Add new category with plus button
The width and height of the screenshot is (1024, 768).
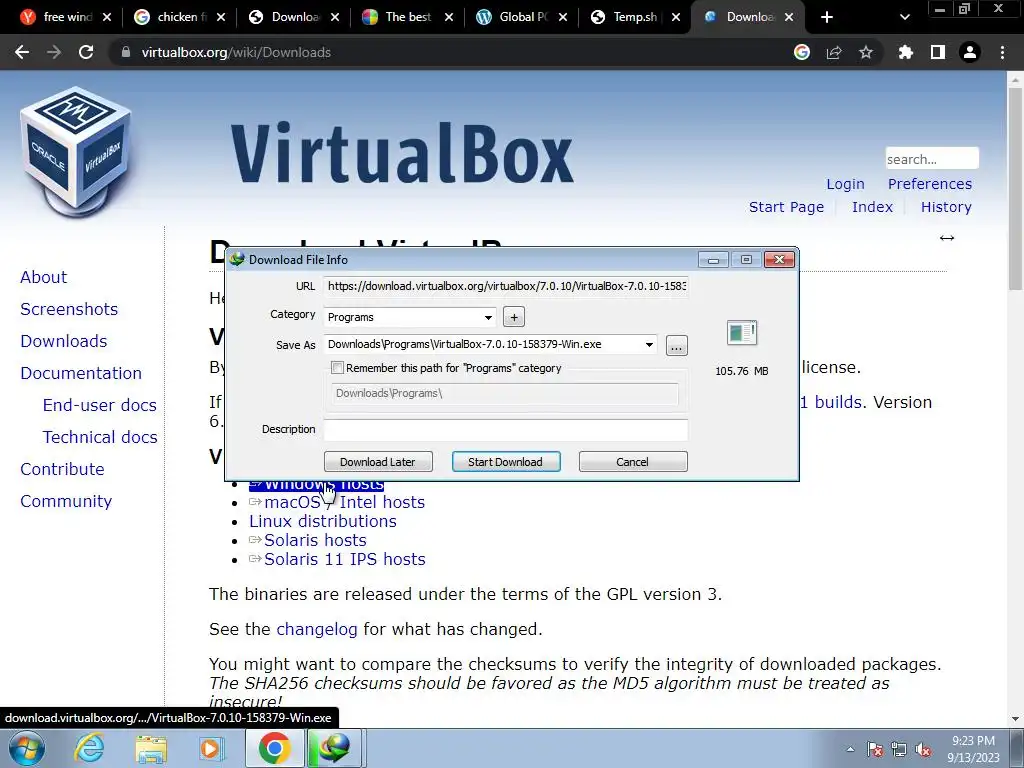point(514,317)
